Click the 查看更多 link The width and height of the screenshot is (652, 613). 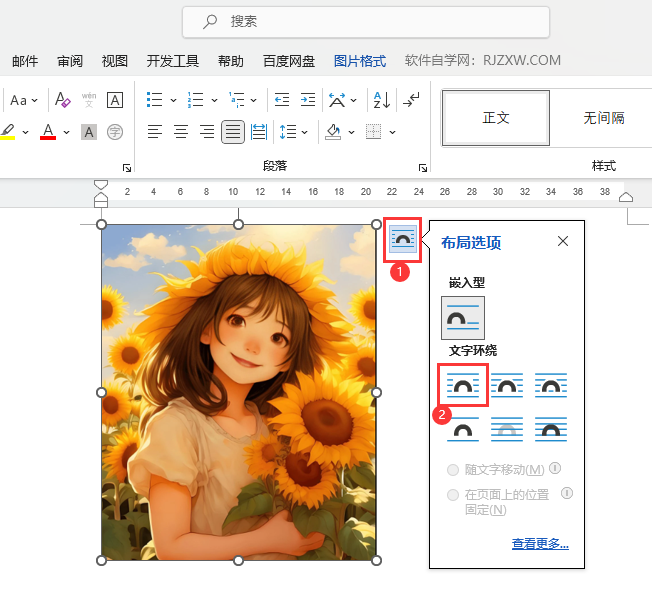(x=540, y=544)
